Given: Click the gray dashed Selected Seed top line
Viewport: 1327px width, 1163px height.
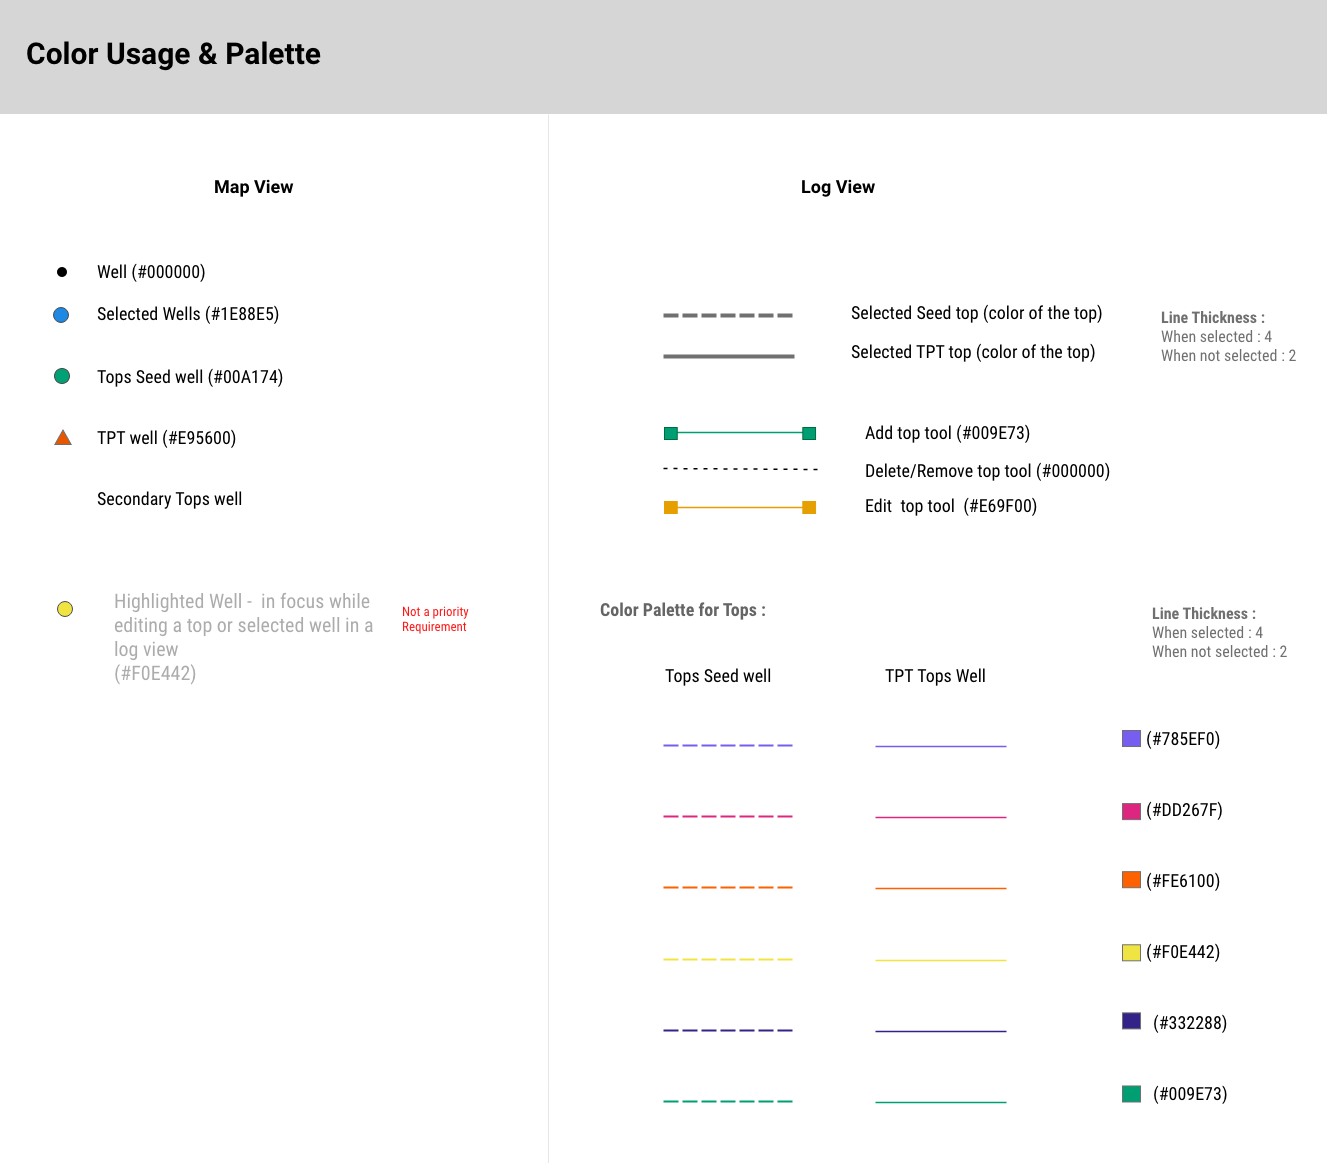Looking at the screenshot, I should pyautogui.click(x=728, y=315).
